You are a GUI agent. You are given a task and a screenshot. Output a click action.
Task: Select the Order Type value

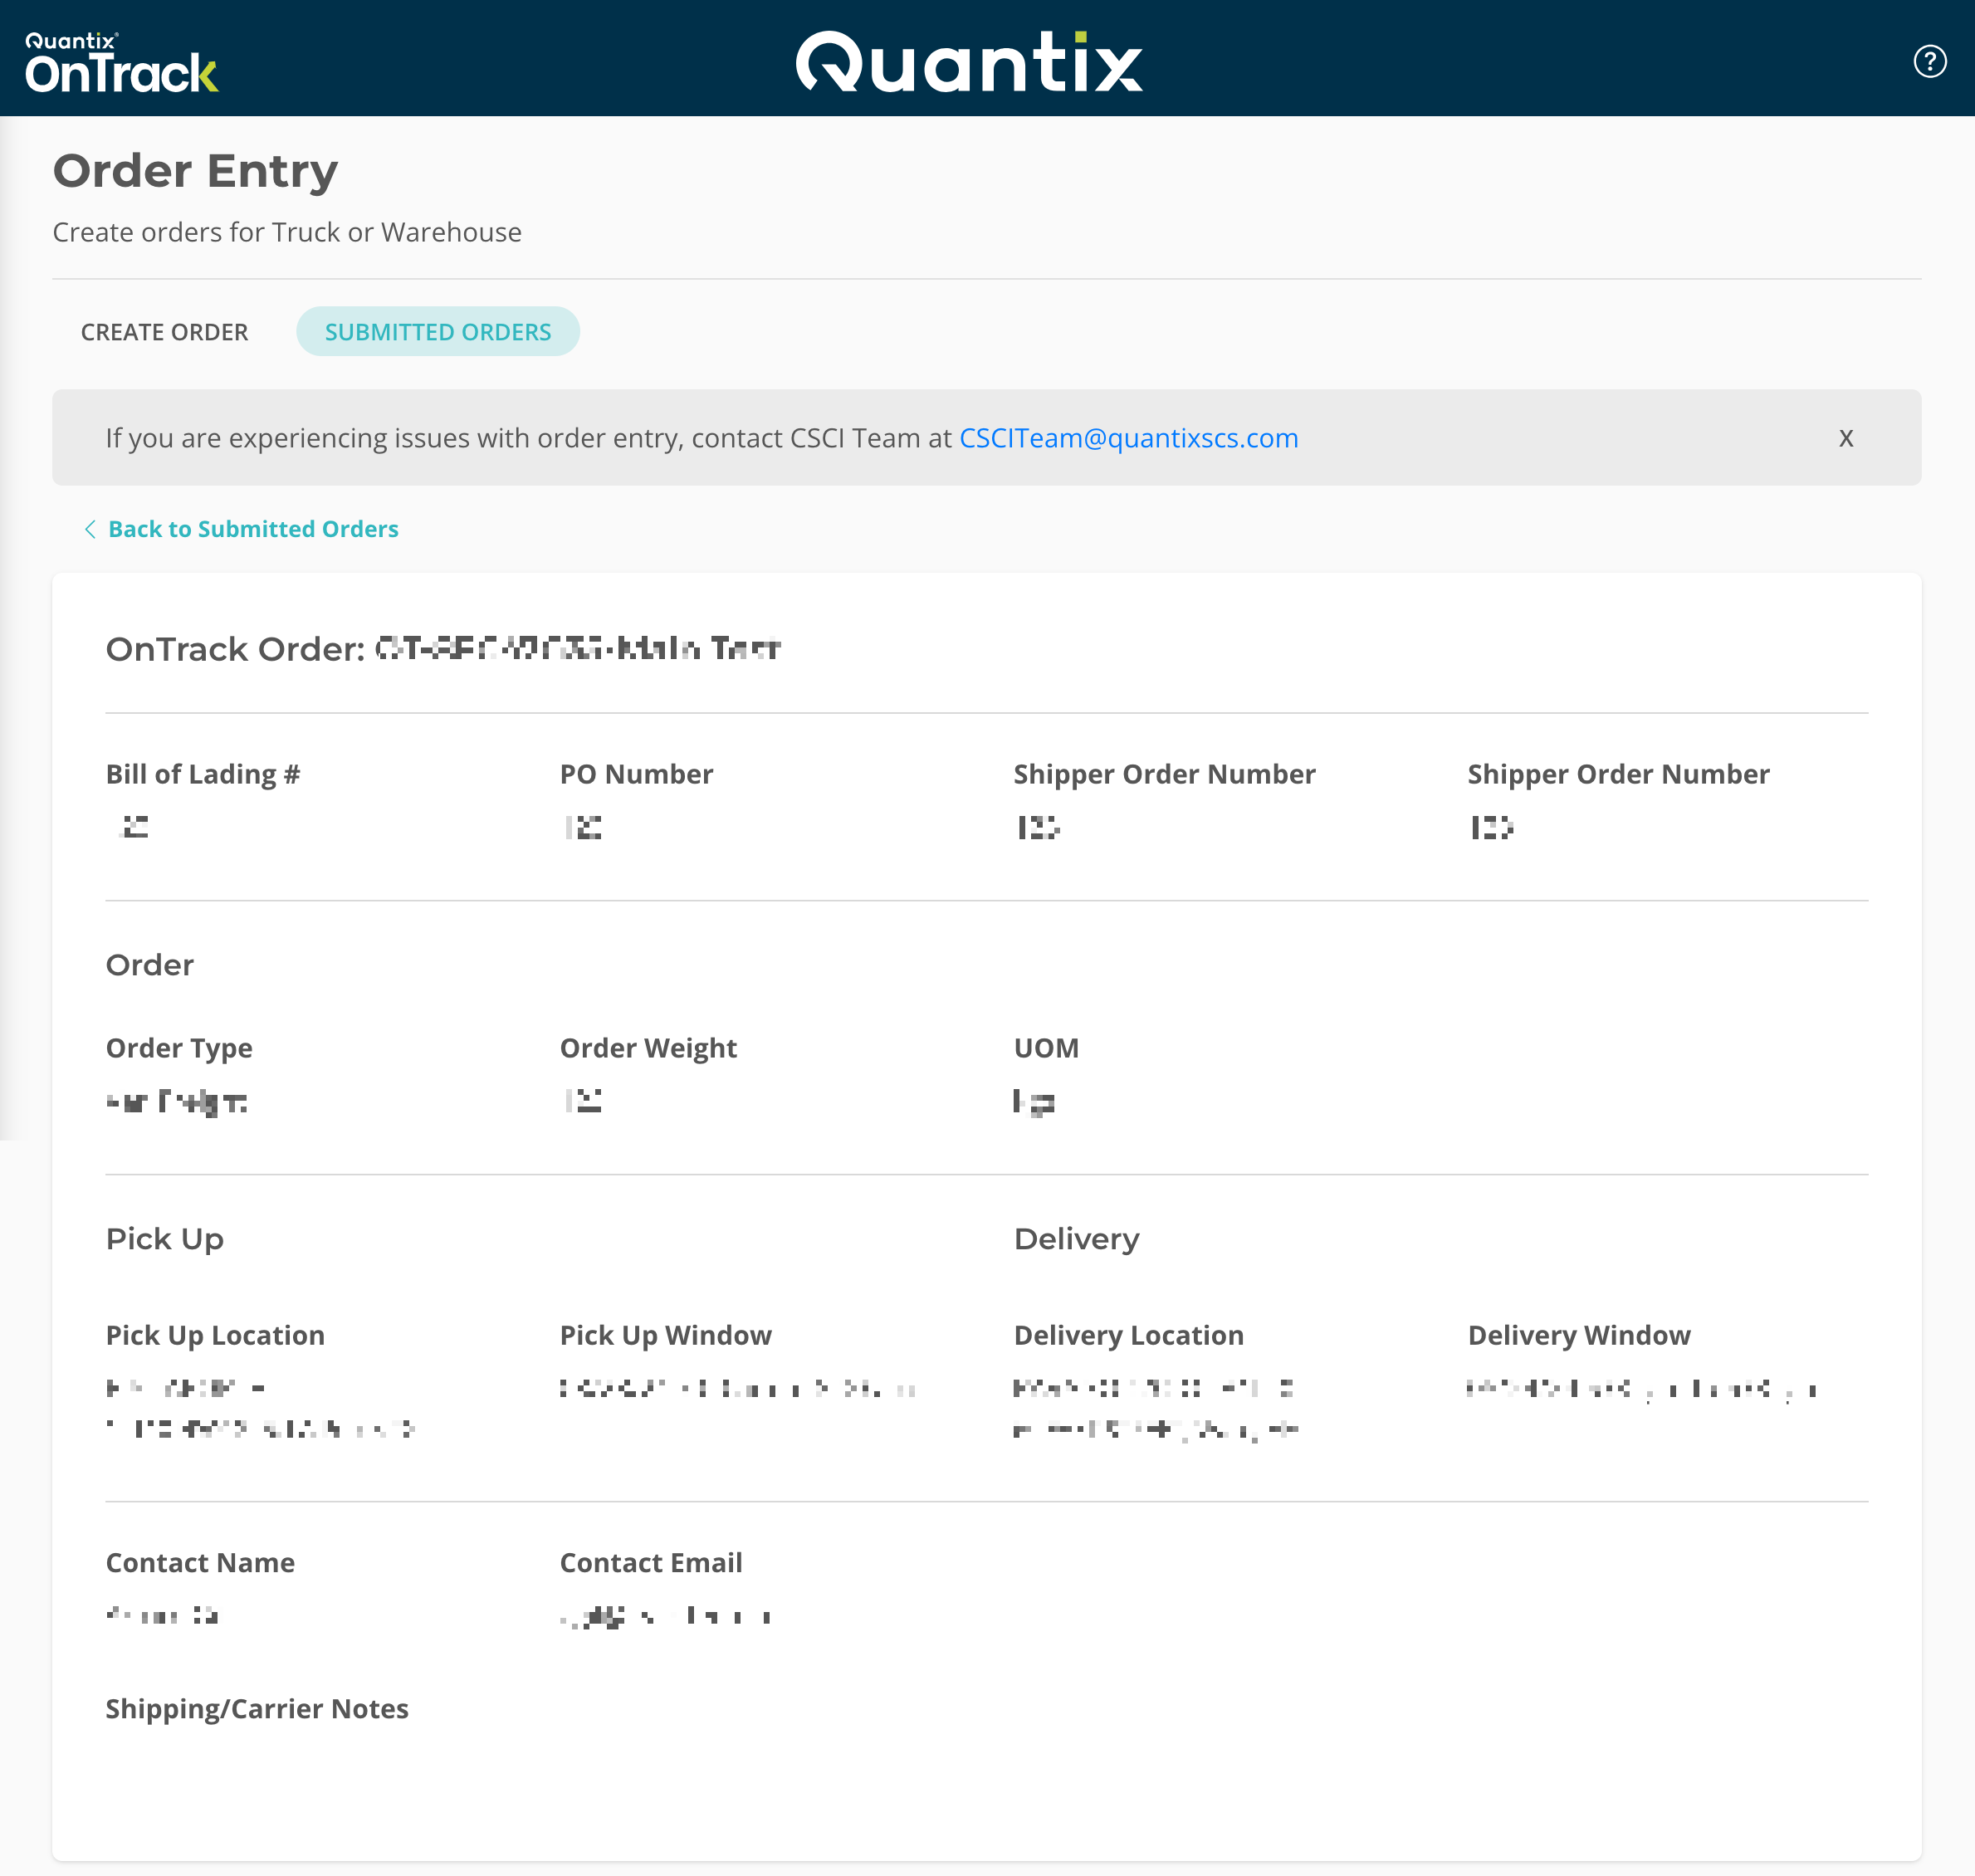point(175,1101)
